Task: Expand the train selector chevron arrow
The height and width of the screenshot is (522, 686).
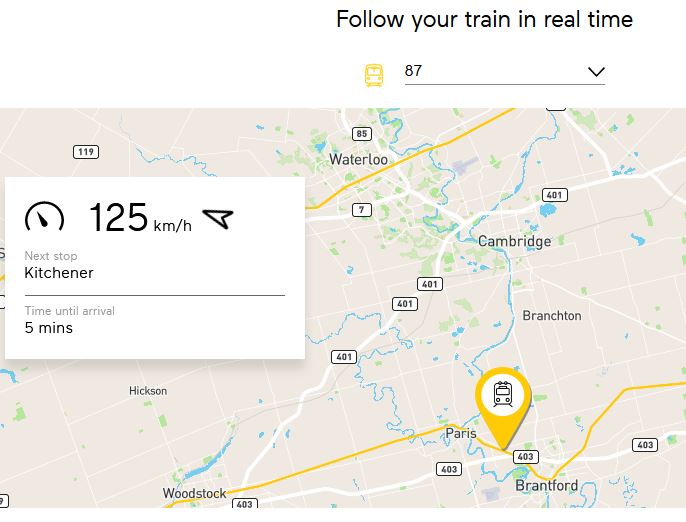Action: tap(596, 72)
